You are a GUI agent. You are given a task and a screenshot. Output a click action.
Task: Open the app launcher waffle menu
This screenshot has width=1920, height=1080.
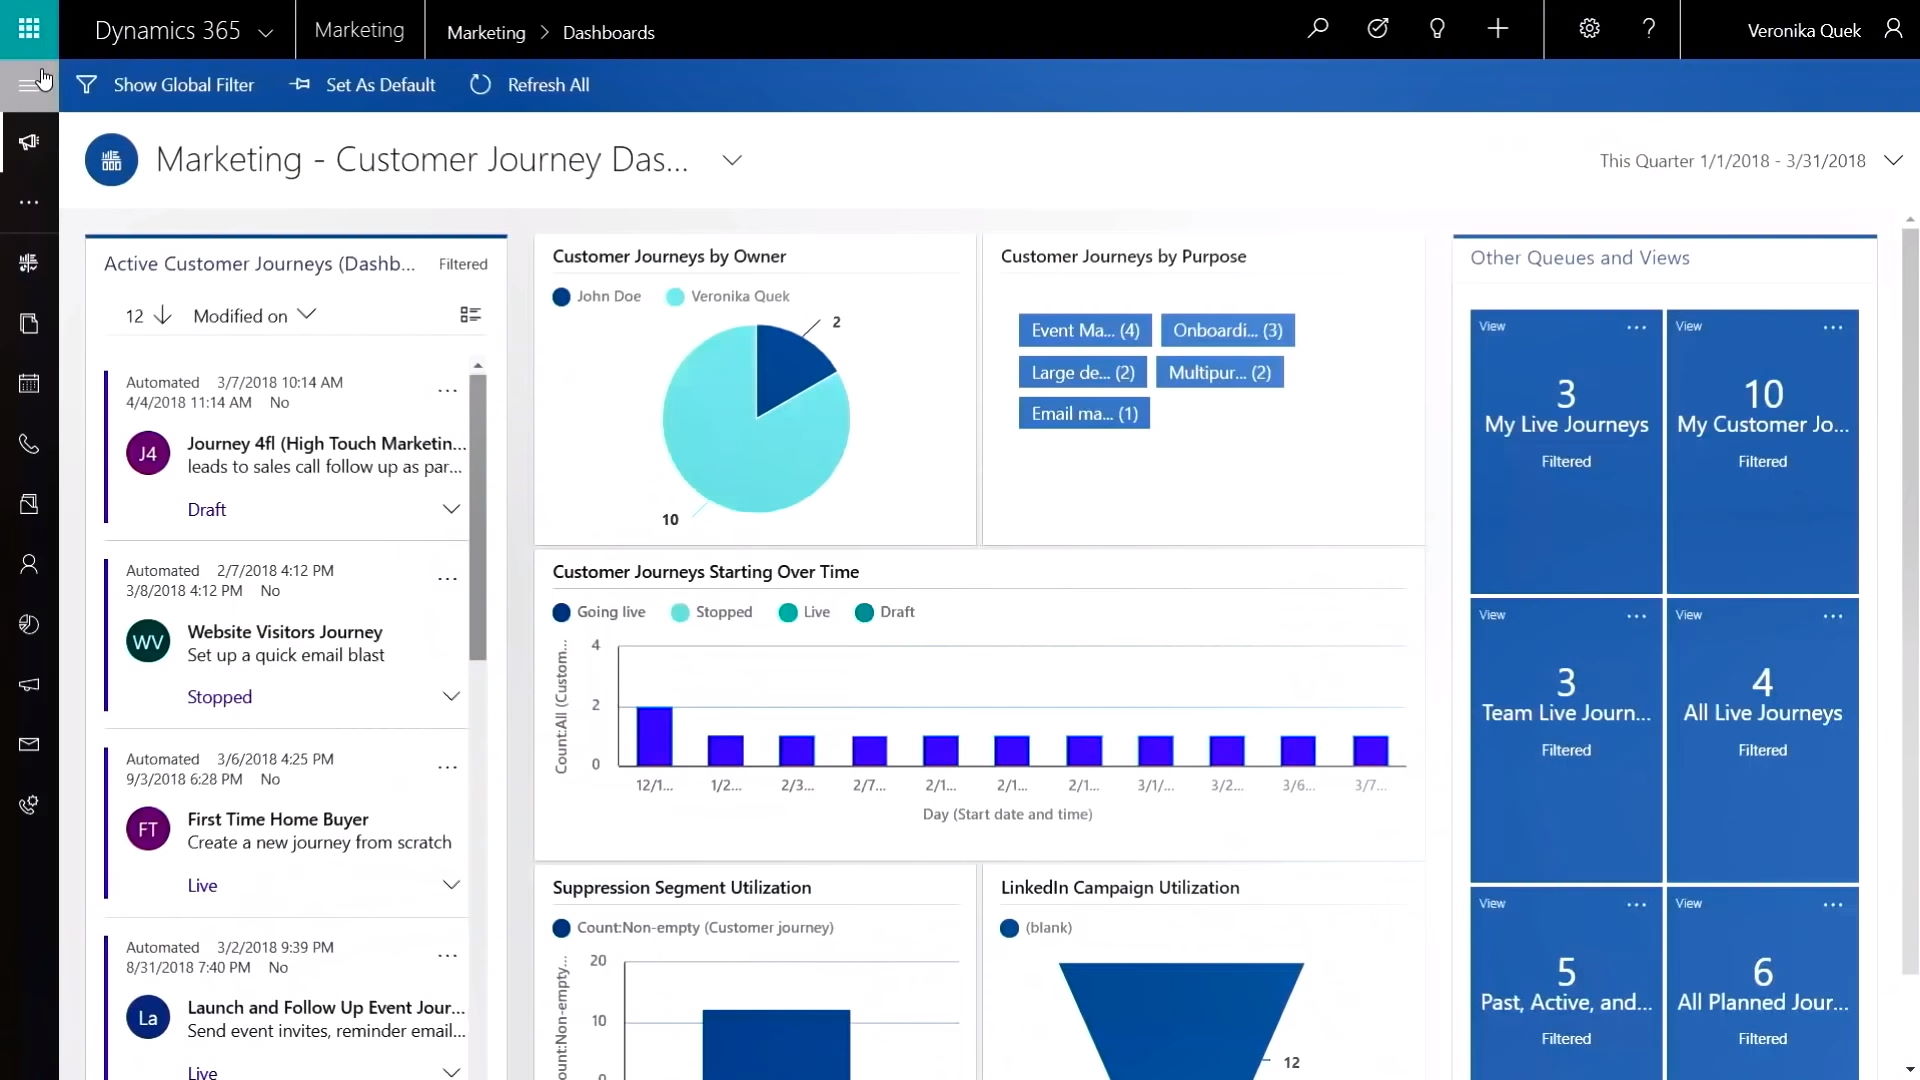[28, 29]
